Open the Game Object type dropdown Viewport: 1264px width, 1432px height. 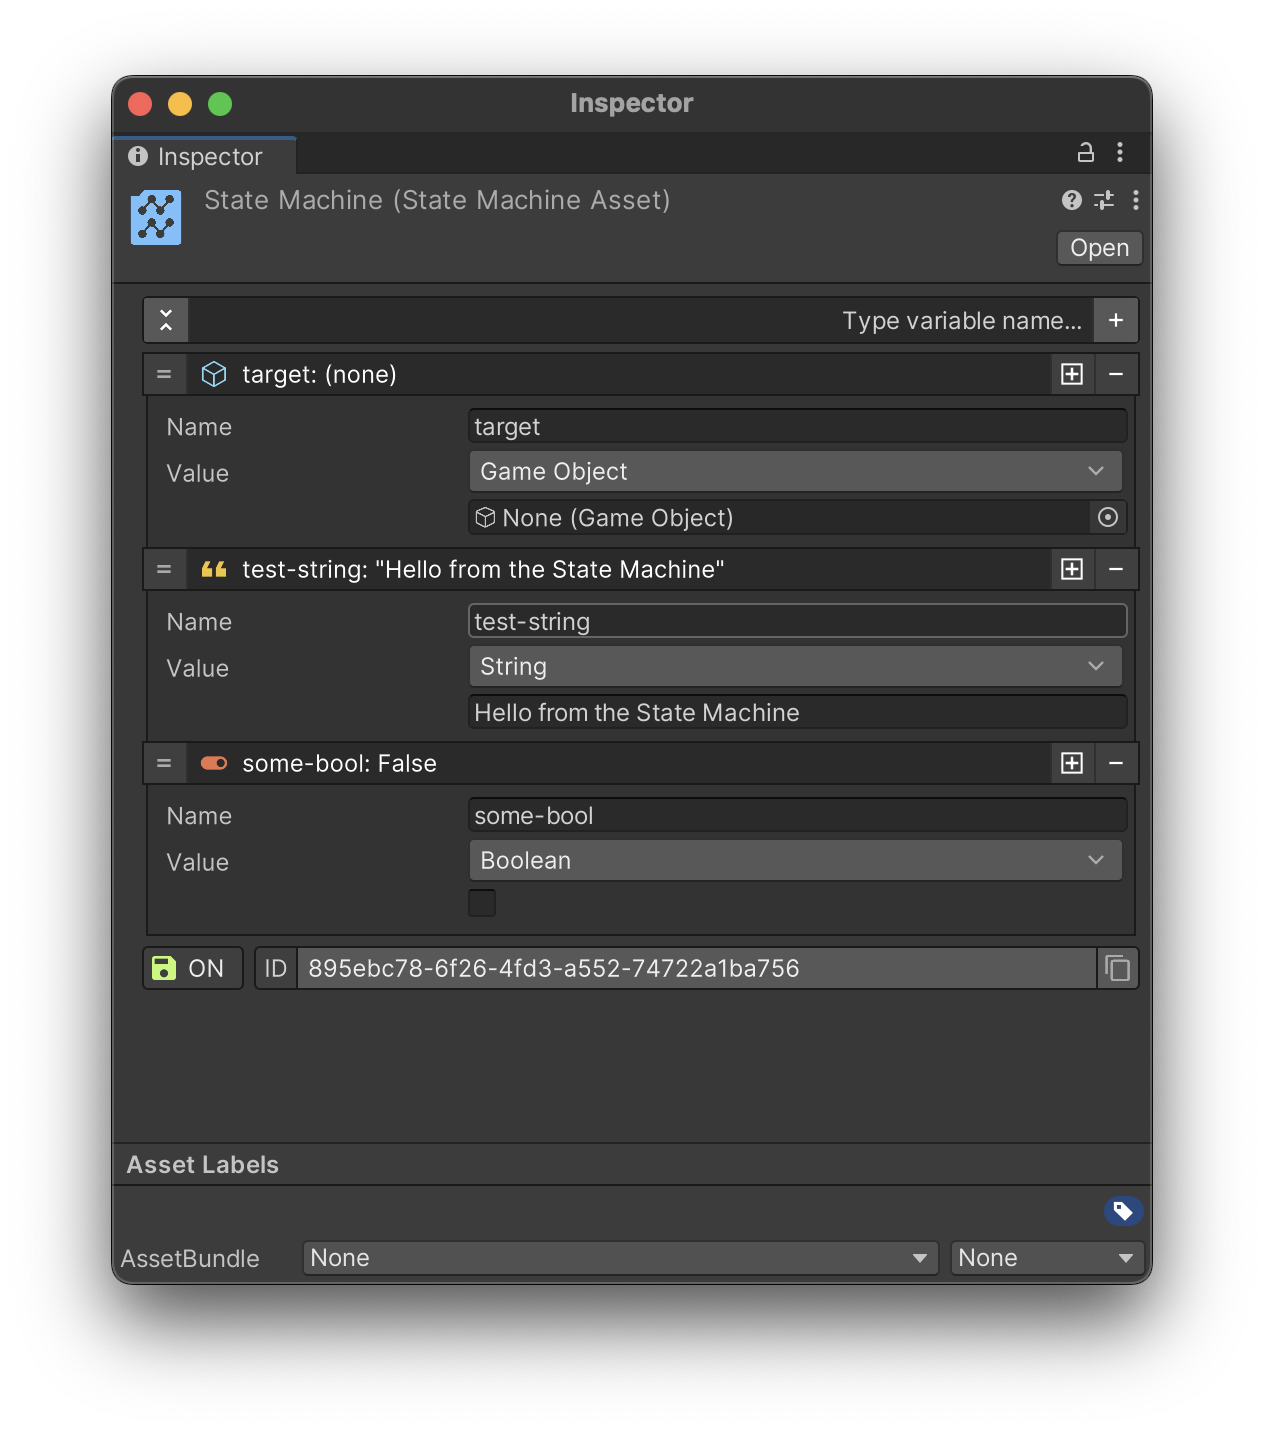click(x=795, y=471)
